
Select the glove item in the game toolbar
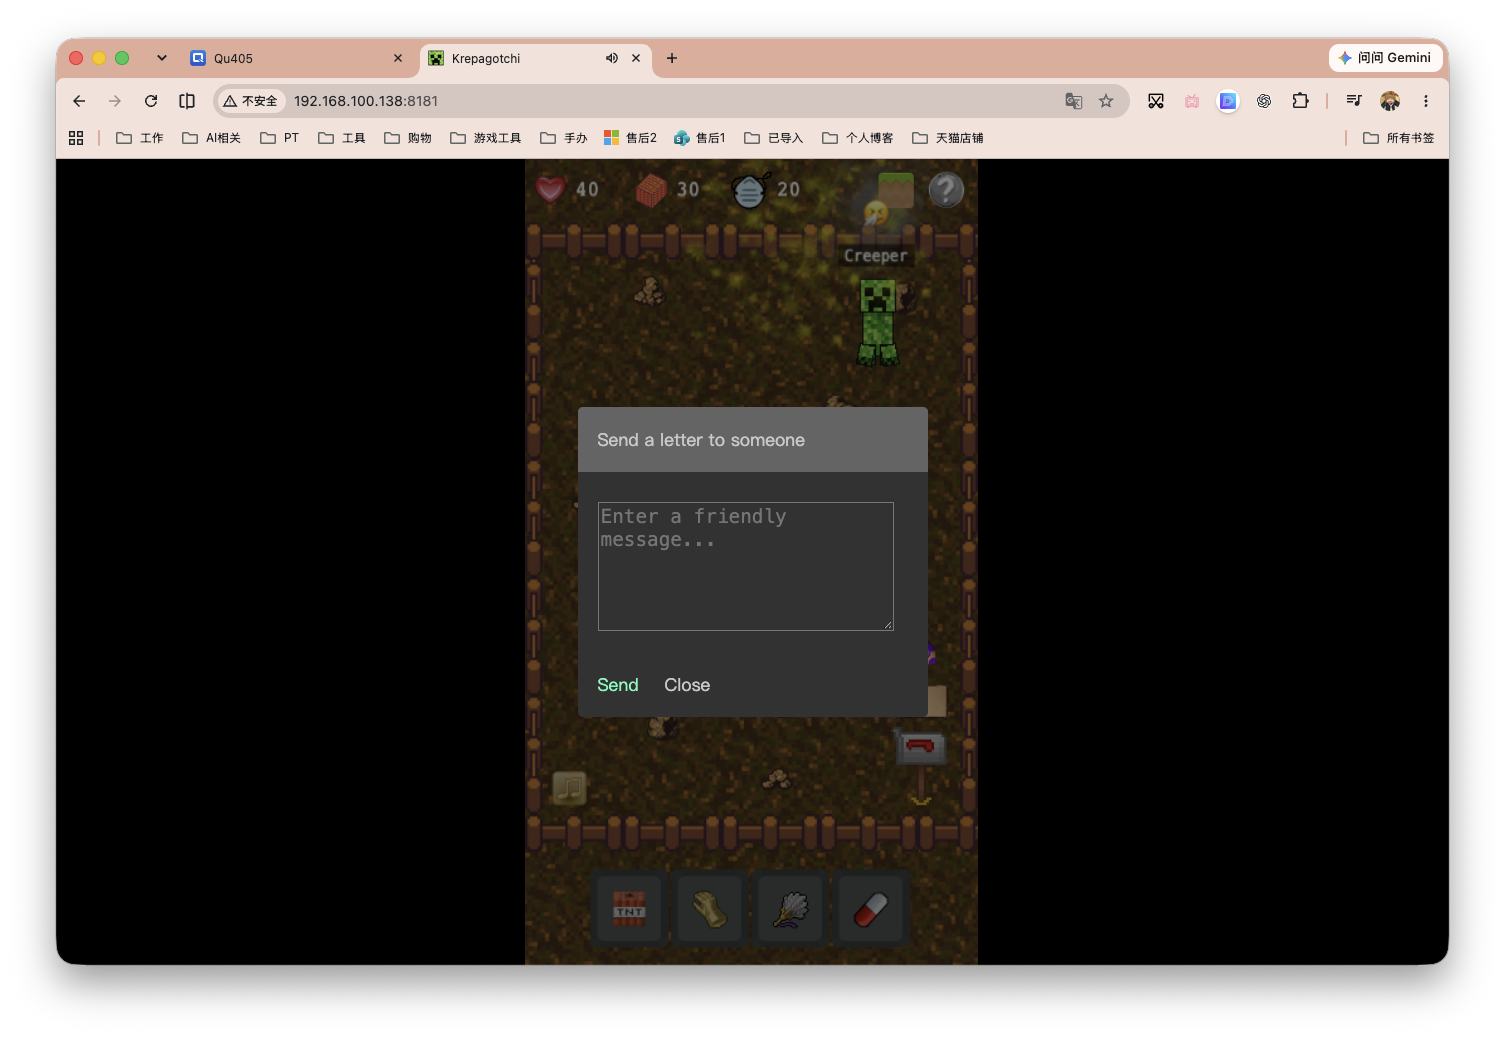click(x=710, y=909)
